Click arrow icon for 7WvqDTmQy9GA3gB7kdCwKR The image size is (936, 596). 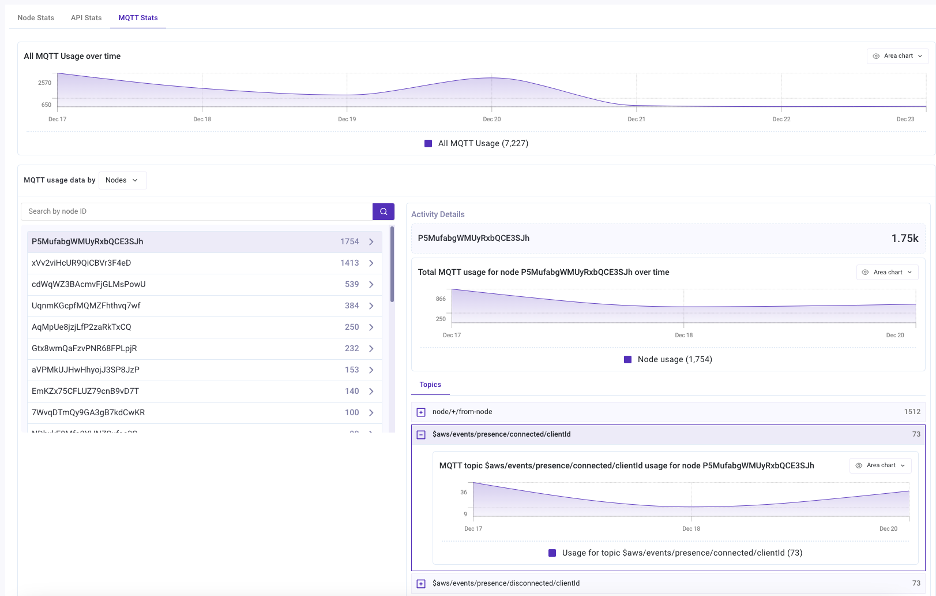click(371, 413)
